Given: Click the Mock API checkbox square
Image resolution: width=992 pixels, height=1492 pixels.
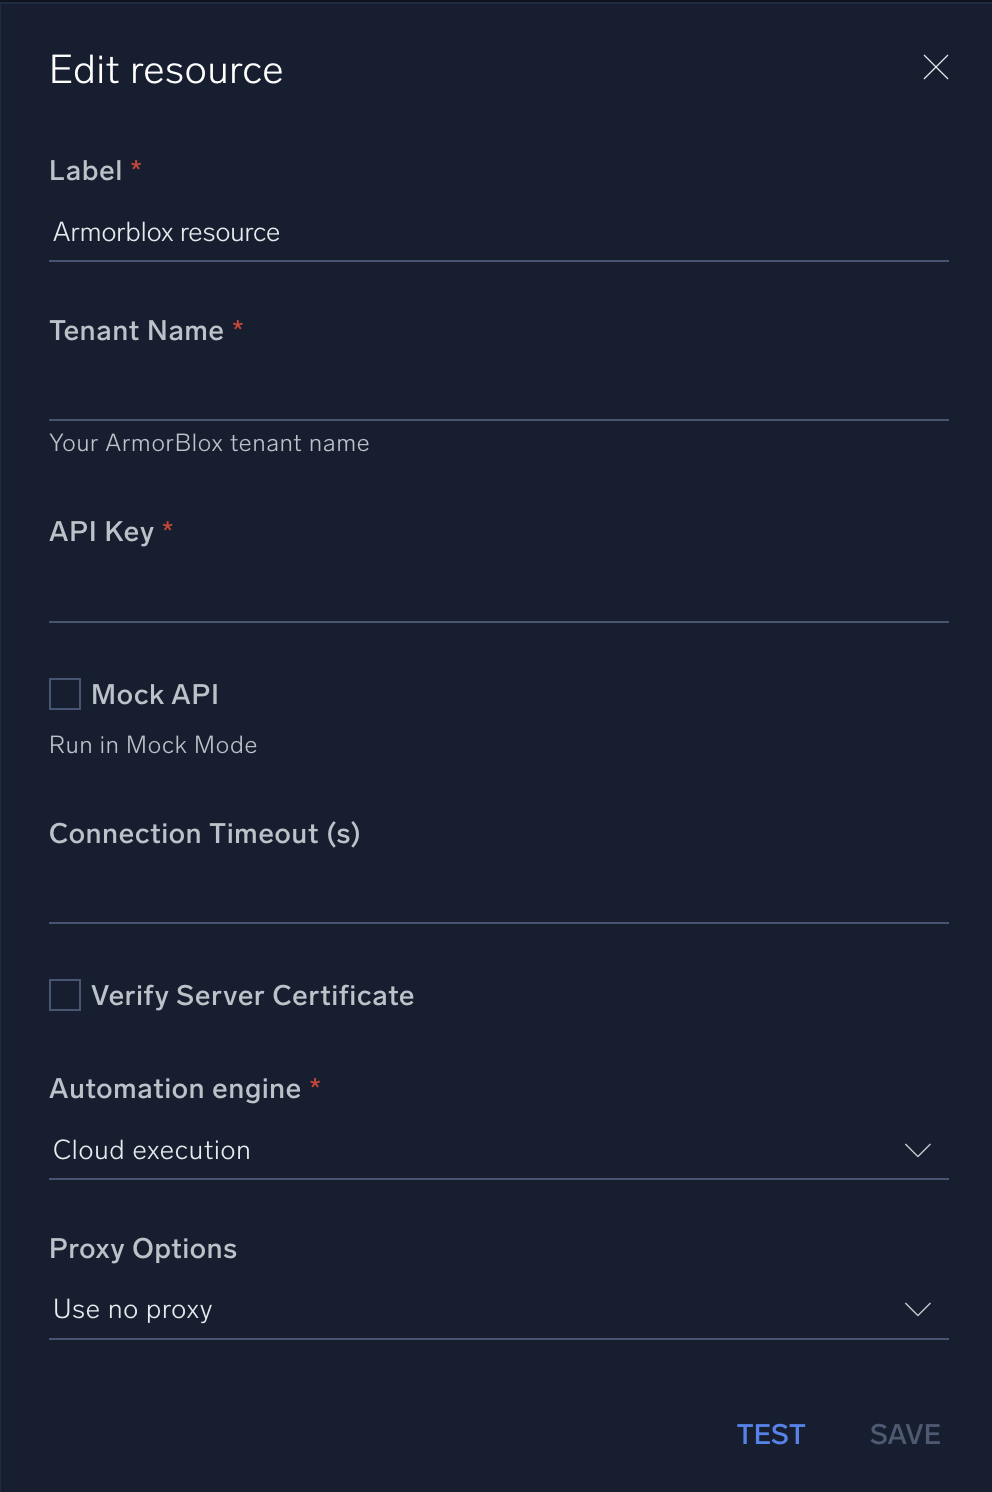Looking at the screenshot, I should [x=64, y=694].
